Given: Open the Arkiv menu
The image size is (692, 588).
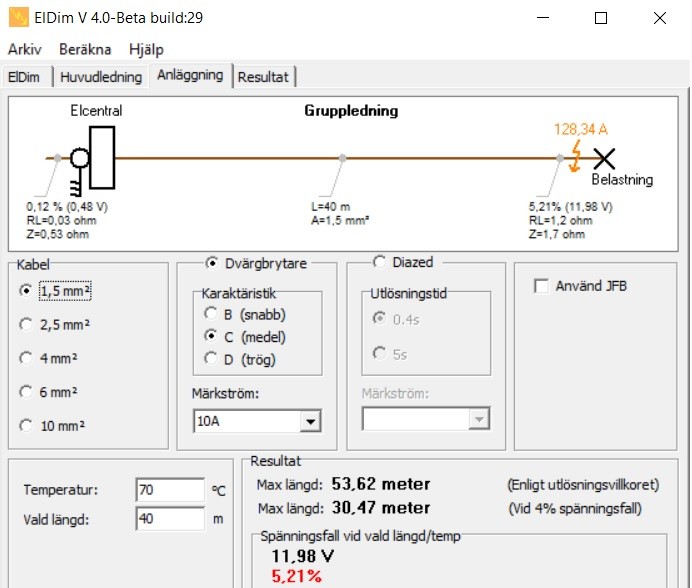Looking at the screenshot, I should click(x=25, y=49).
